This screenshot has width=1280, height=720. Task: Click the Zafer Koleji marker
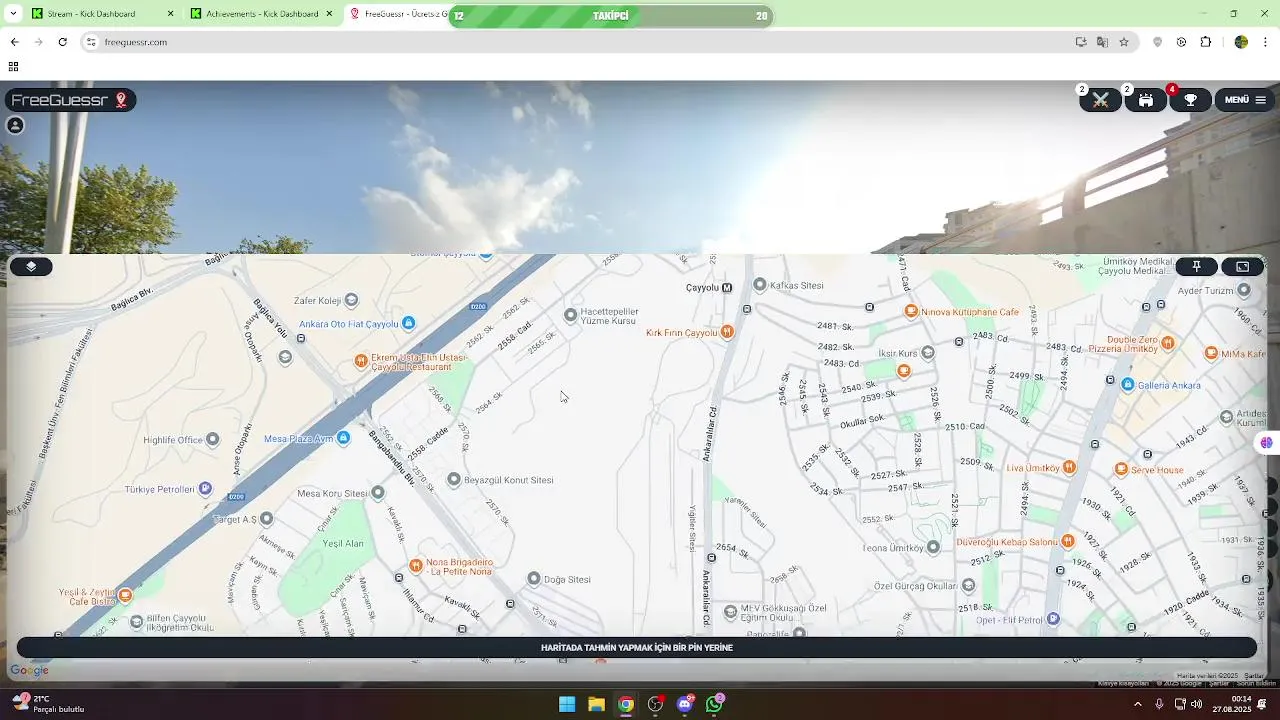[351, 300]
